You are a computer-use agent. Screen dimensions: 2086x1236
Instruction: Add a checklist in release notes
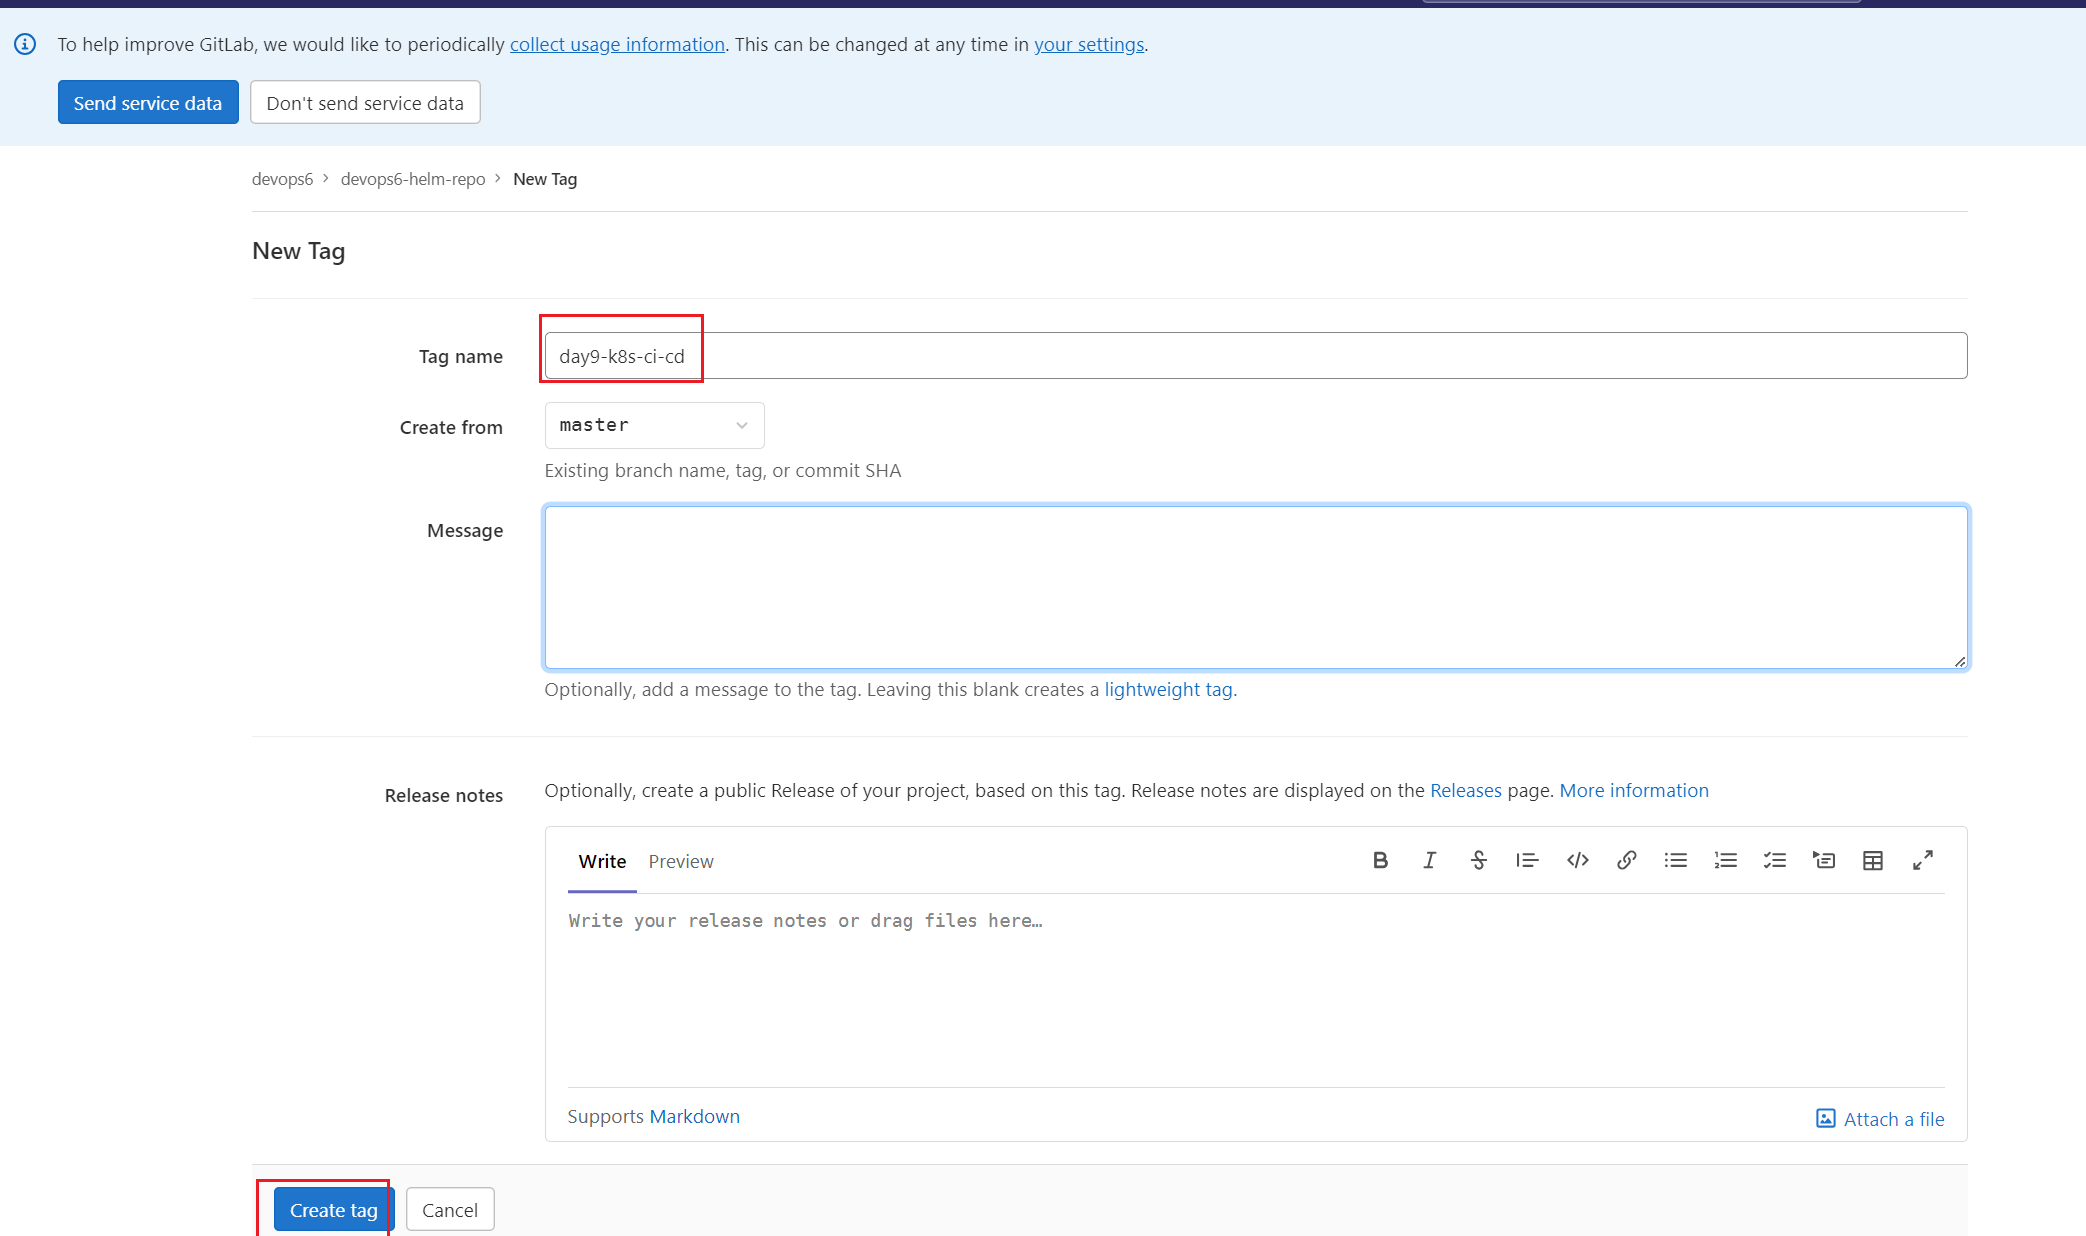click(1775, 860)
